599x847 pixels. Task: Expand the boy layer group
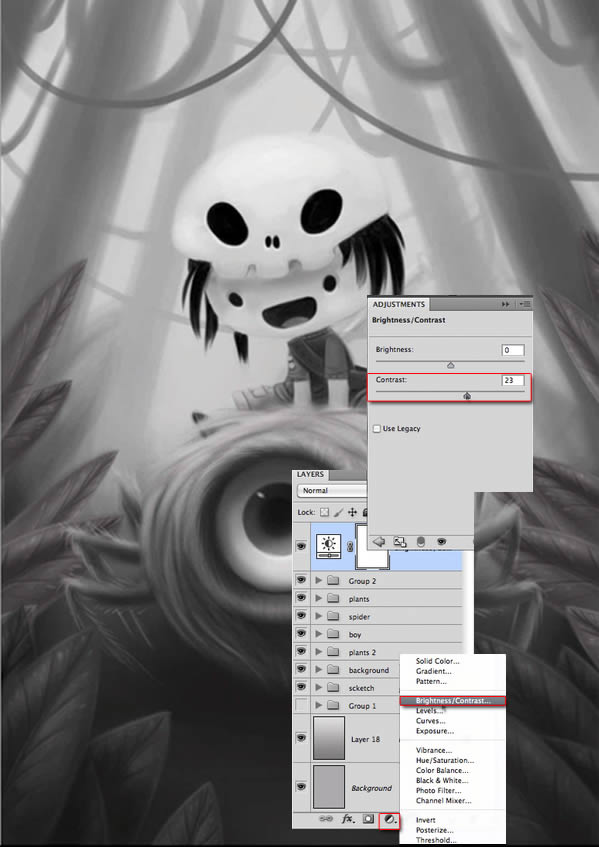click(x=319, y=634)
